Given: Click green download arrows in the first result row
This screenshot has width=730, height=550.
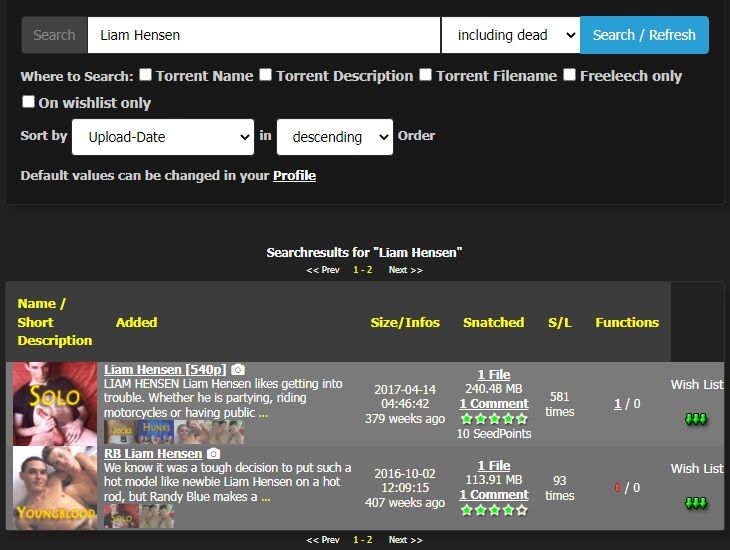Looking at the screenshot, I should (x=696, y=419).
